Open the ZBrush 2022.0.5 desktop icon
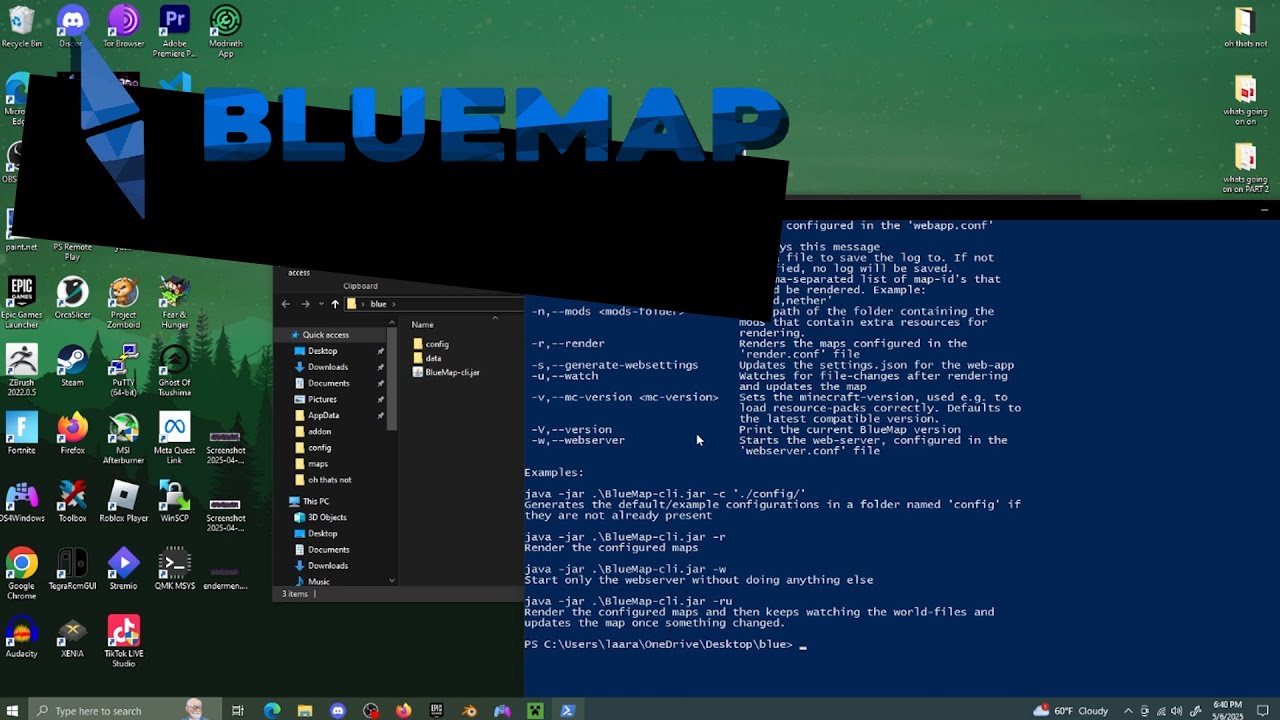Viewport: 1280px width, 720px height. point(22,370)
